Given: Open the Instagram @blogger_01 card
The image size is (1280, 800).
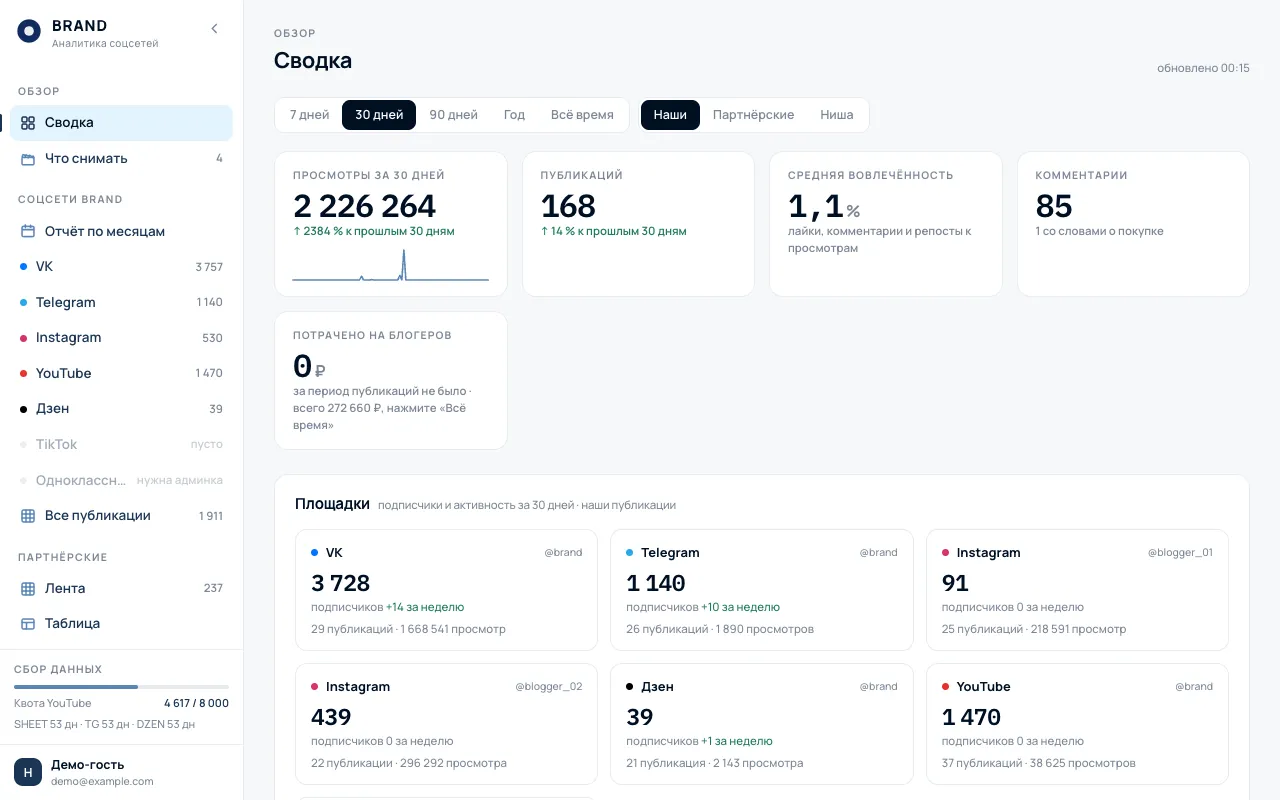Looking at the screenshot, I should point(1077,590).
